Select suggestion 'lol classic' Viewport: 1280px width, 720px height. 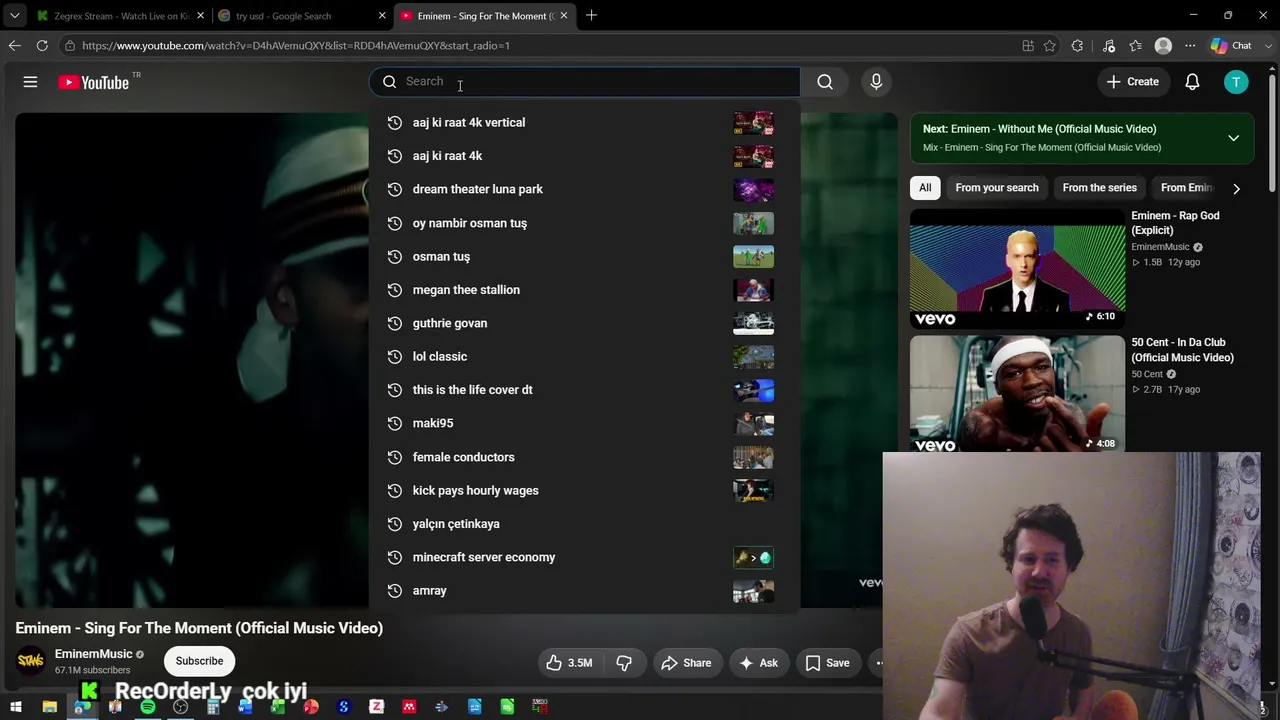[584, 356]
